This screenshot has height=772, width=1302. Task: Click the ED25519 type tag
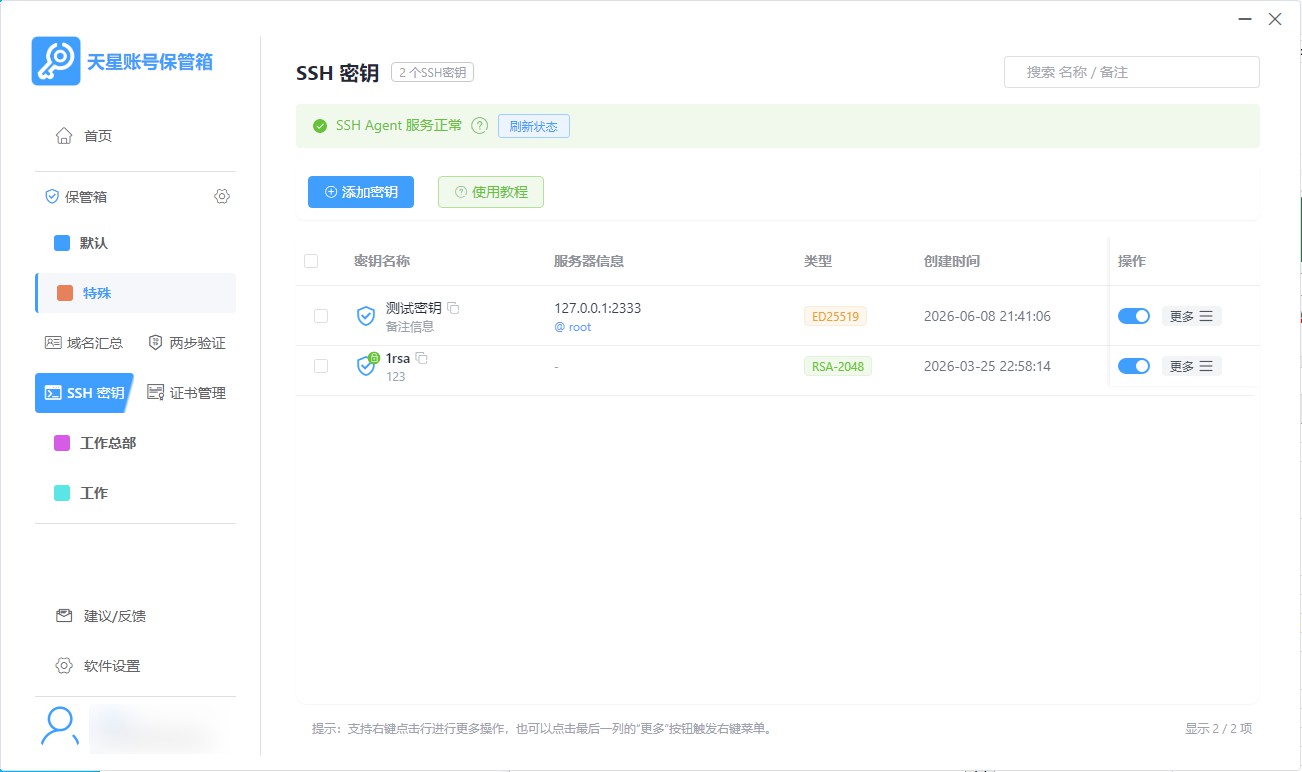pos(835,316)
